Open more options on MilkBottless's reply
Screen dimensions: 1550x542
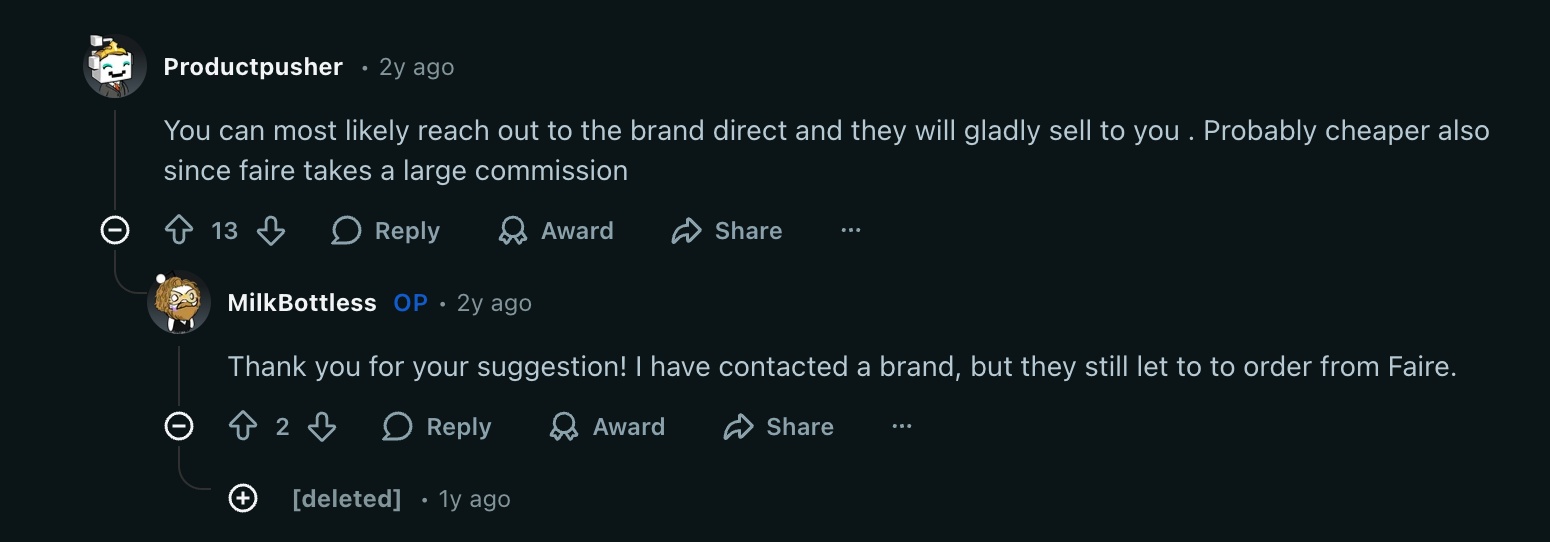click(902, 427)
